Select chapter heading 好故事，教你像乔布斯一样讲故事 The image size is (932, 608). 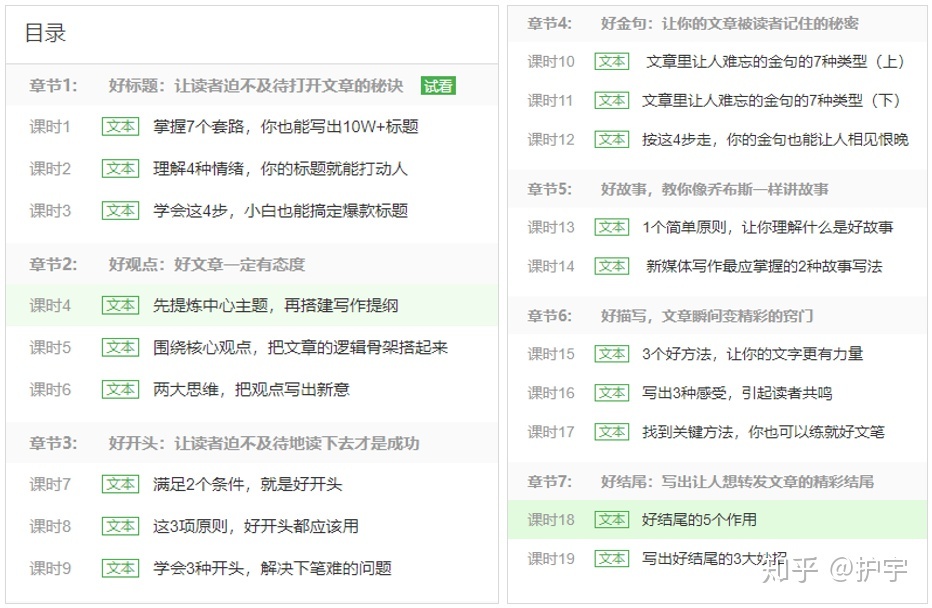pyautogui.click(x=714, y=190)
